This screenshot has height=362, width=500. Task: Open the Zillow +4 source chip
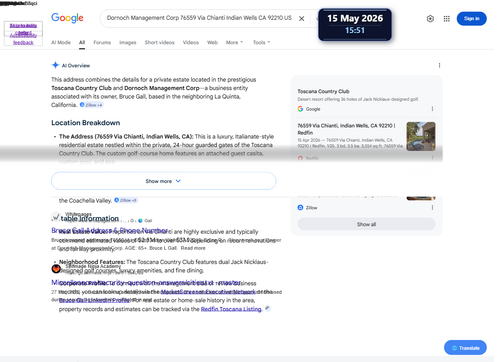91,105
